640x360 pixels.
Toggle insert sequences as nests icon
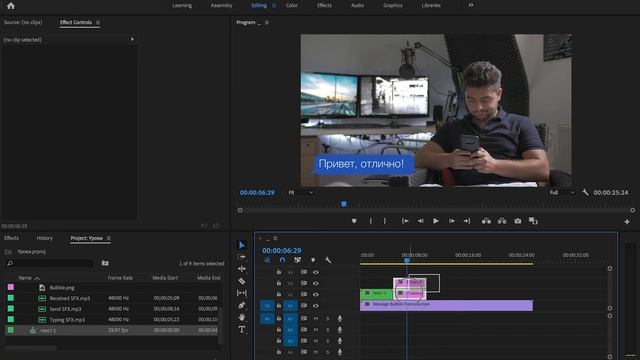pyautogui.click(x=267, y=260)
